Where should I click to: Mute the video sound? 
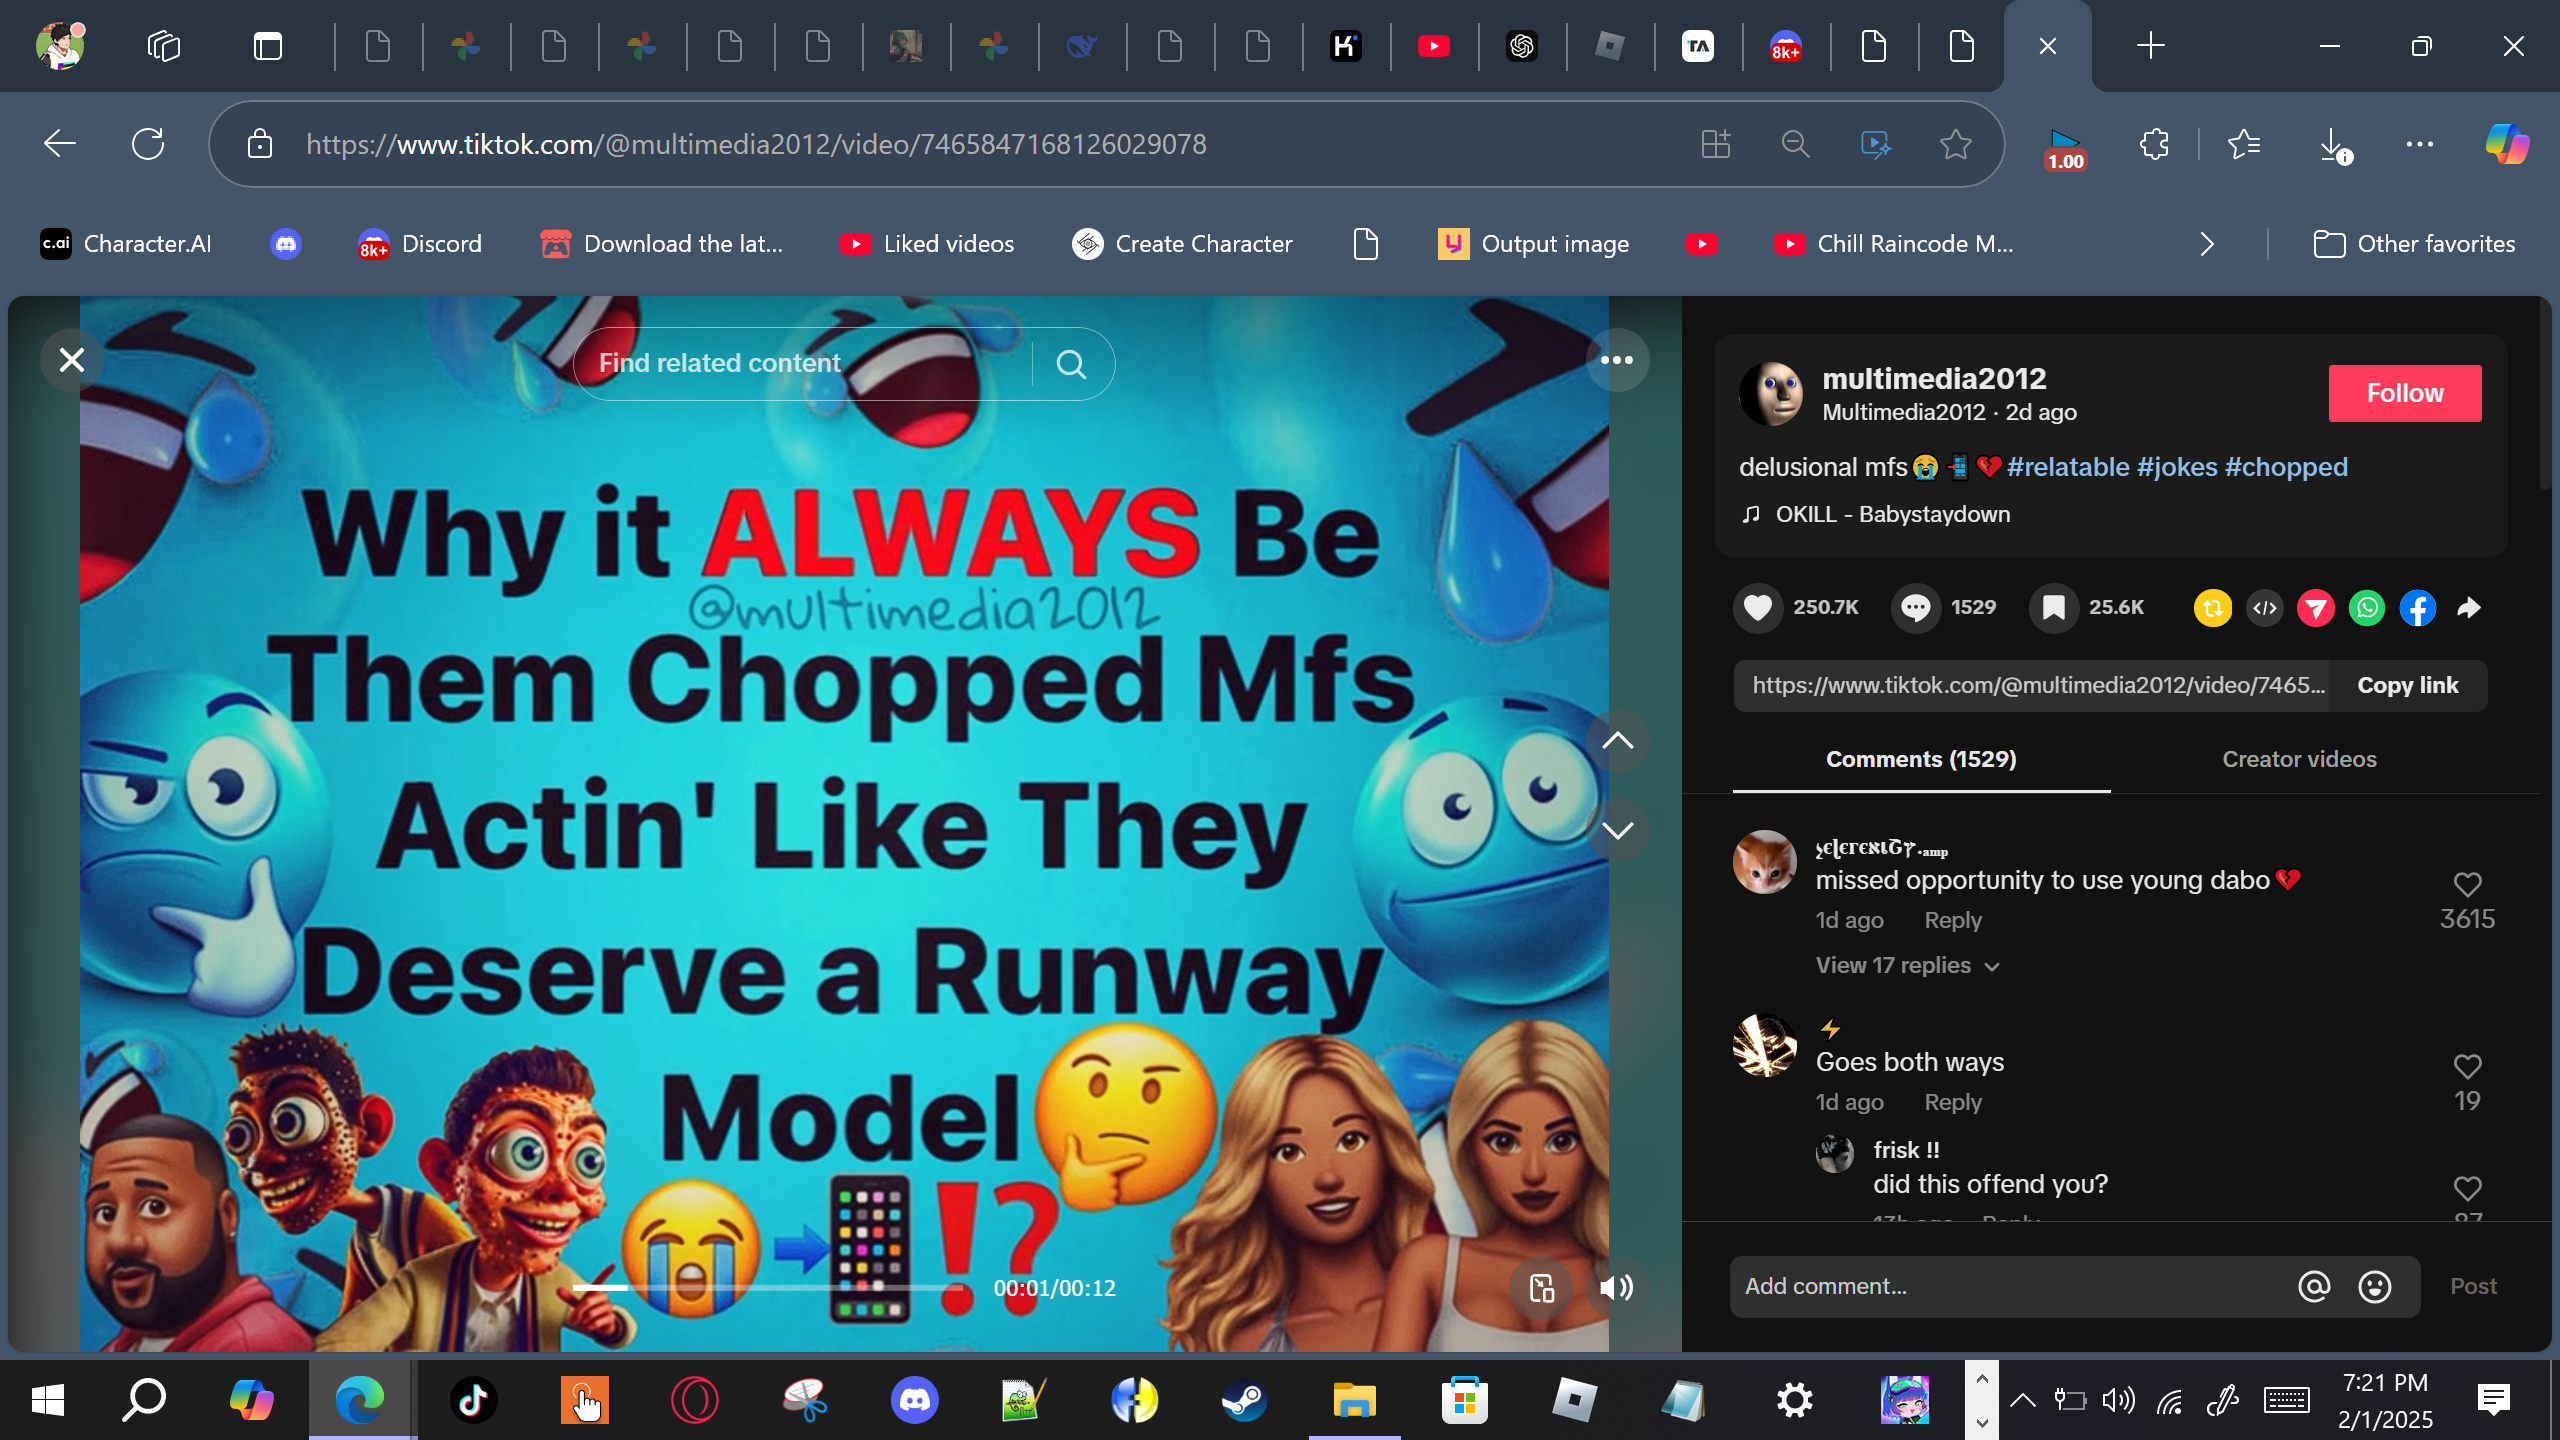(x=1616, y=1287)
